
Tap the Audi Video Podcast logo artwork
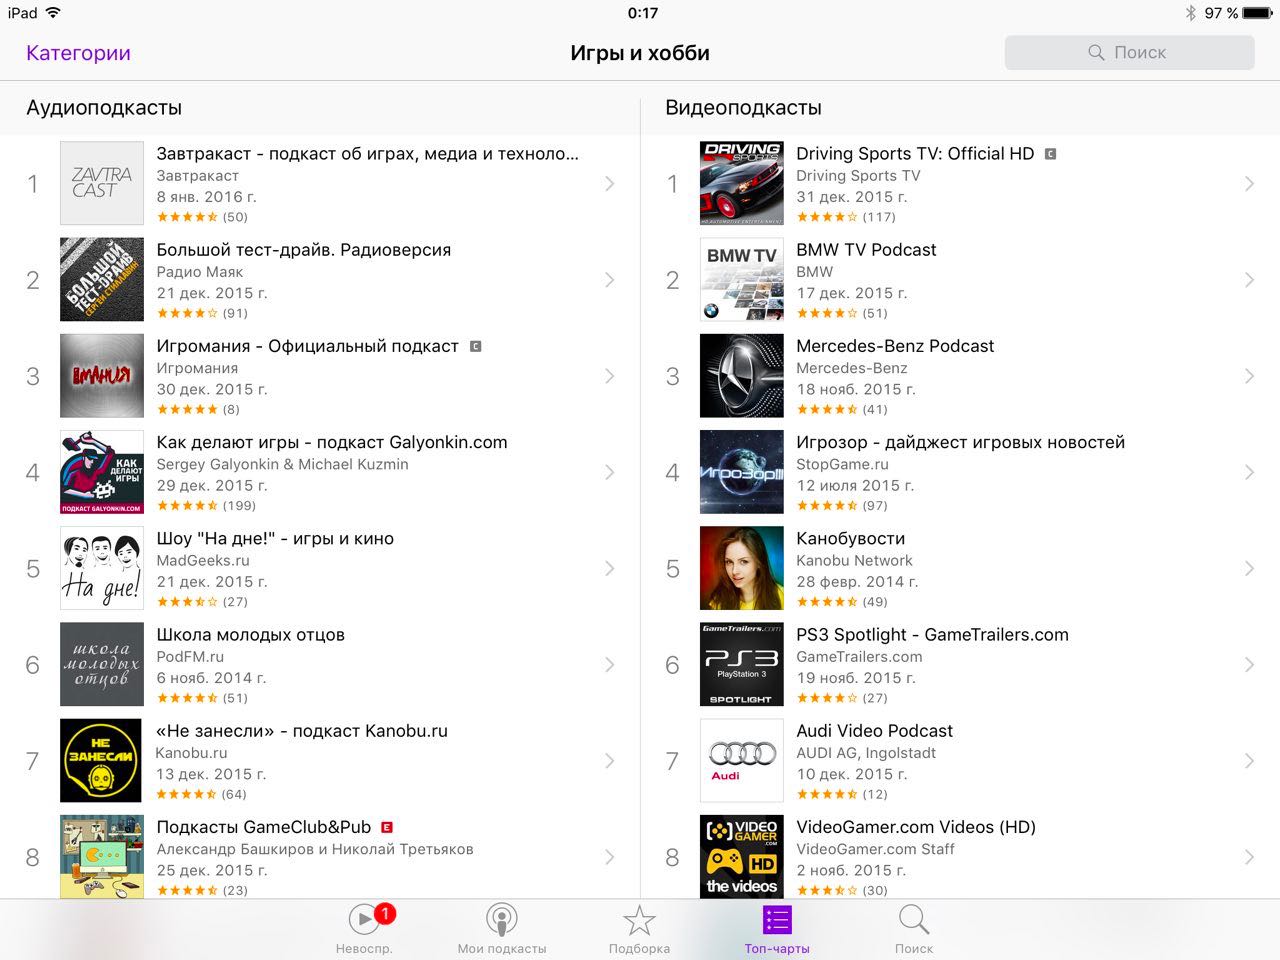pos(742,760)
